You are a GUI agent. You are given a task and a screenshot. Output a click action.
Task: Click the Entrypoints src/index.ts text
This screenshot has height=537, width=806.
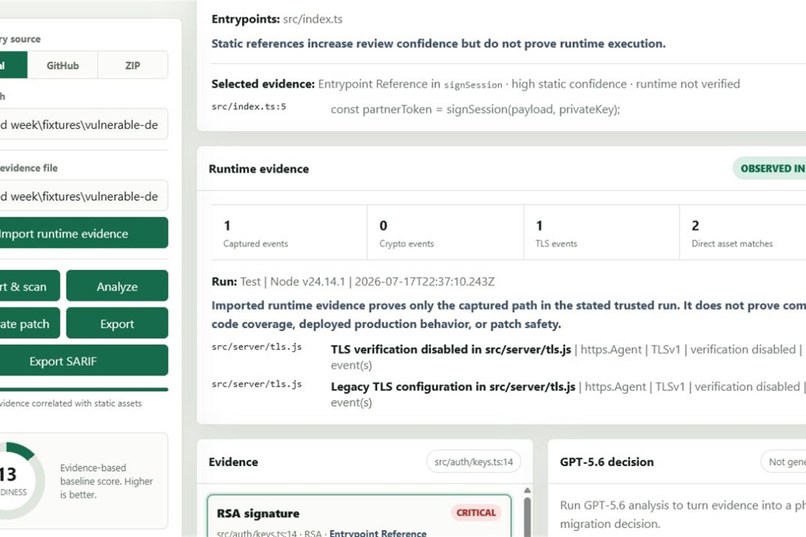[277, 19]
